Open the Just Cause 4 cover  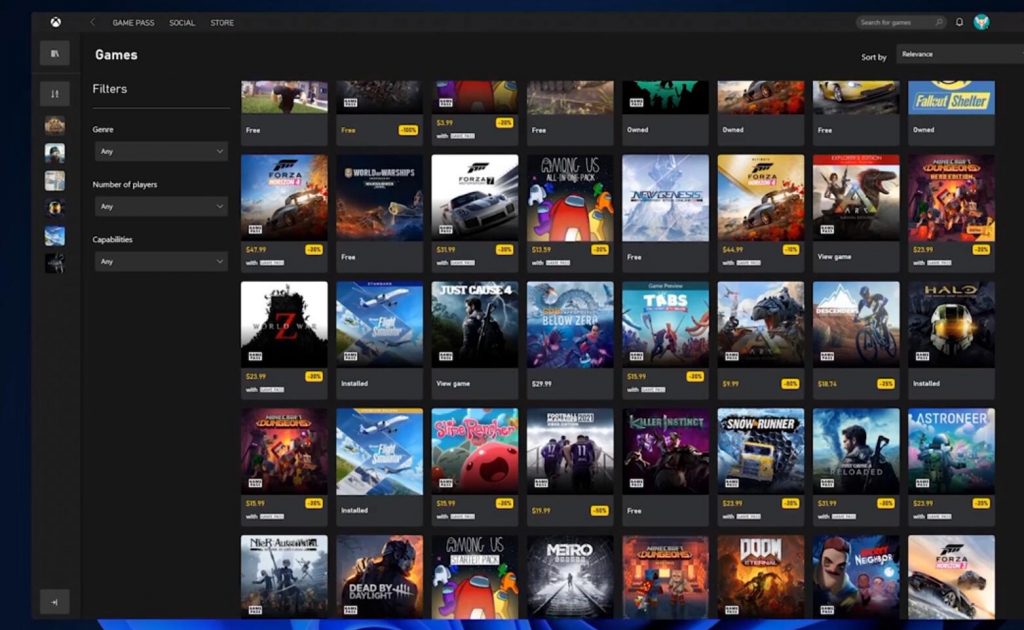point(475,324)
